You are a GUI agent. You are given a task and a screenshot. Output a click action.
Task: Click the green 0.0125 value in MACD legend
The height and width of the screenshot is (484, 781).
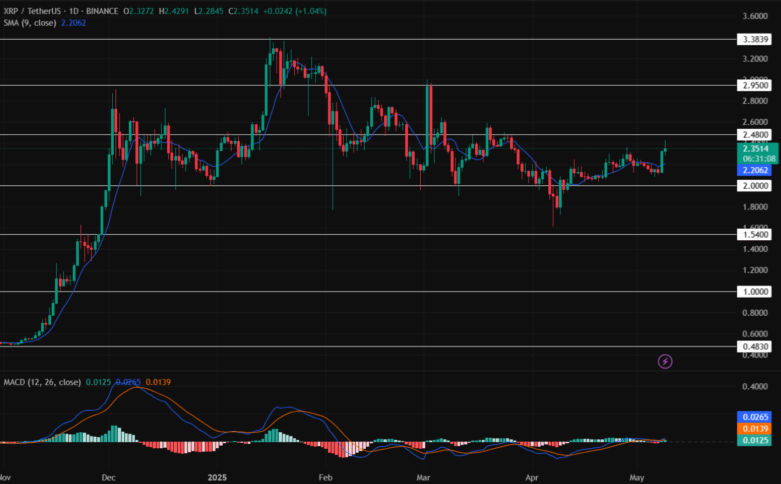(99, 382)
